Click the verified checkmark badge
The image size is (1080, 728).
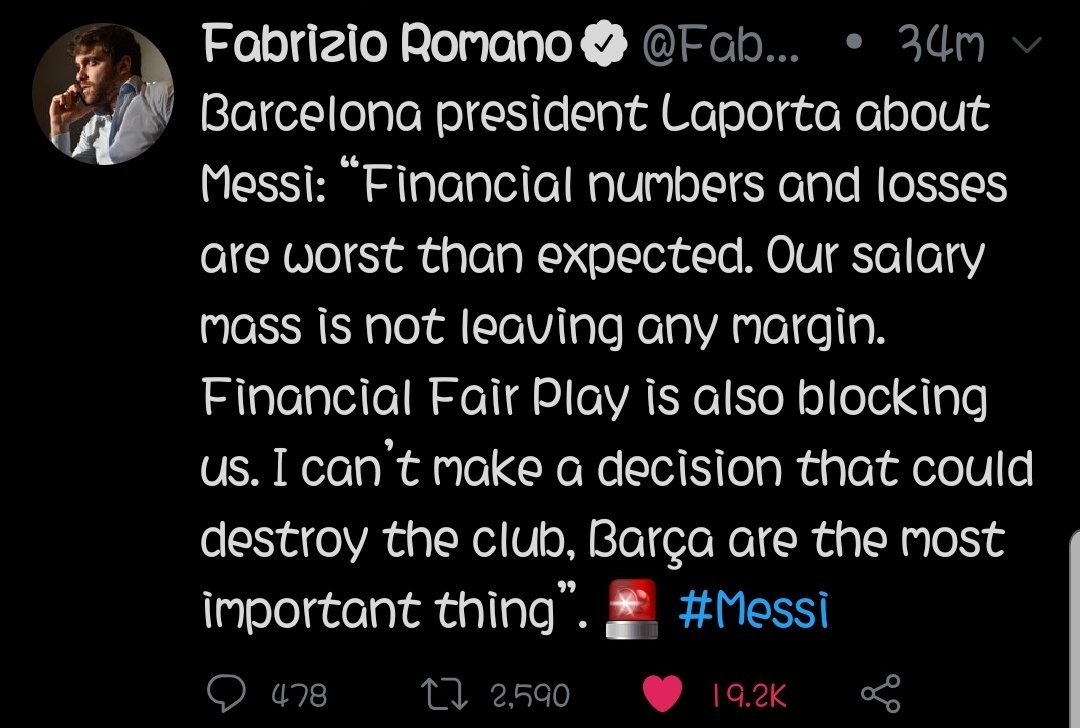pyautogui.click(x=603, y=43)
